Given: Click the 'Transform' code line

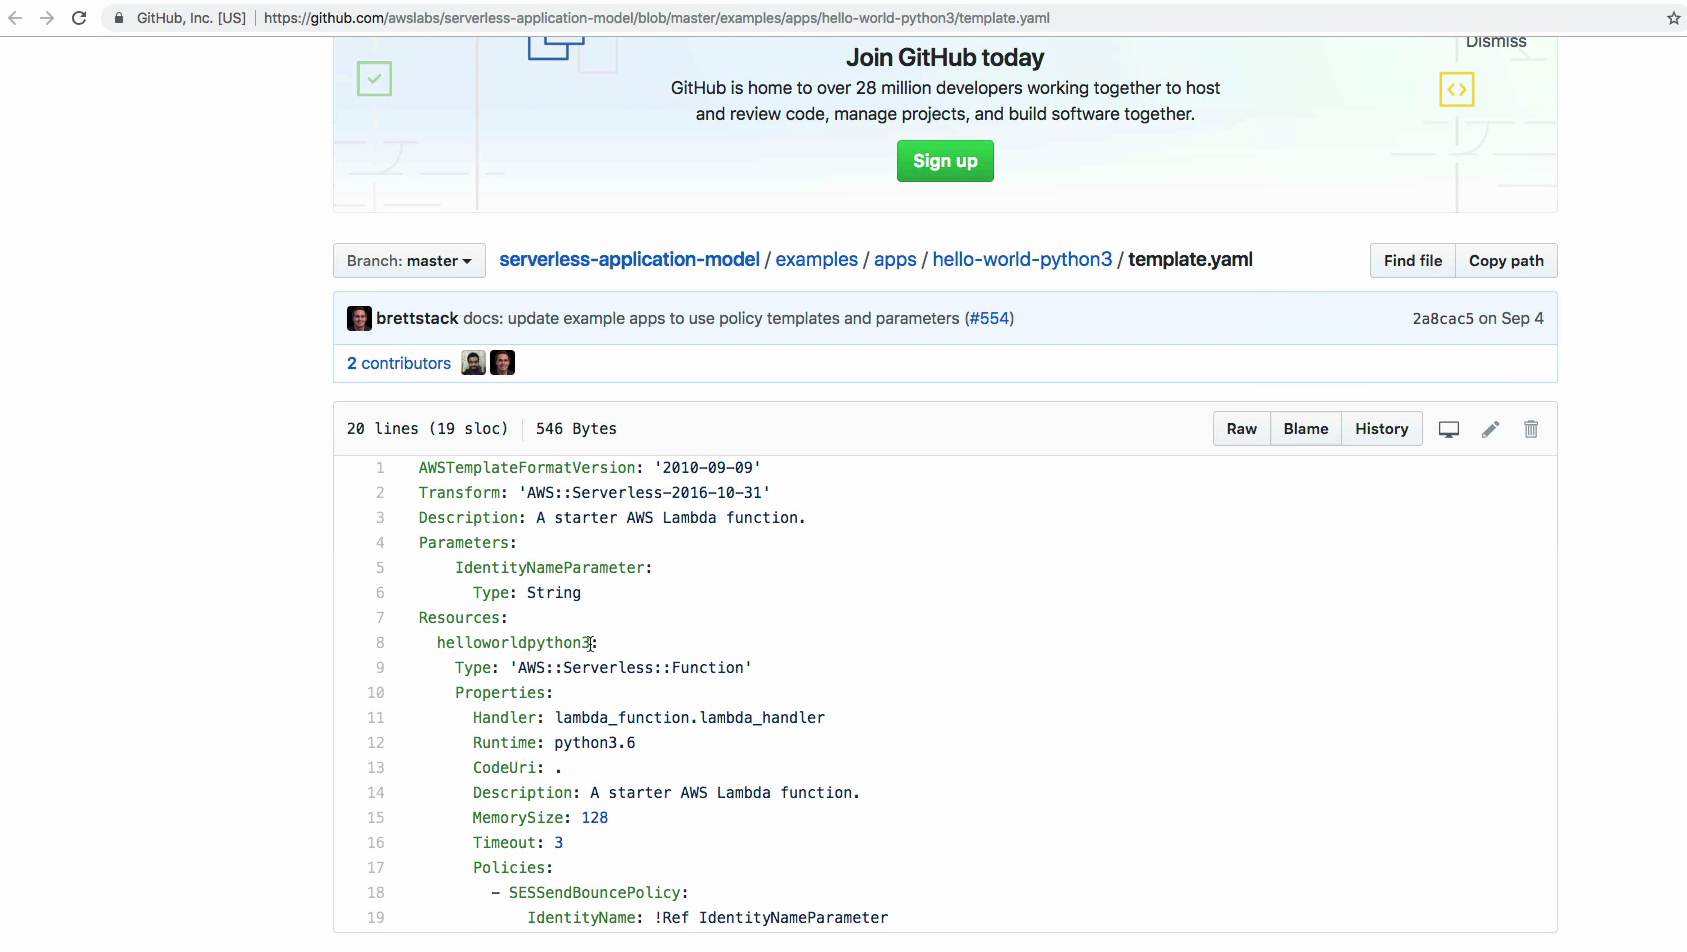Looking at the screenshot, I should pos(594,493).
